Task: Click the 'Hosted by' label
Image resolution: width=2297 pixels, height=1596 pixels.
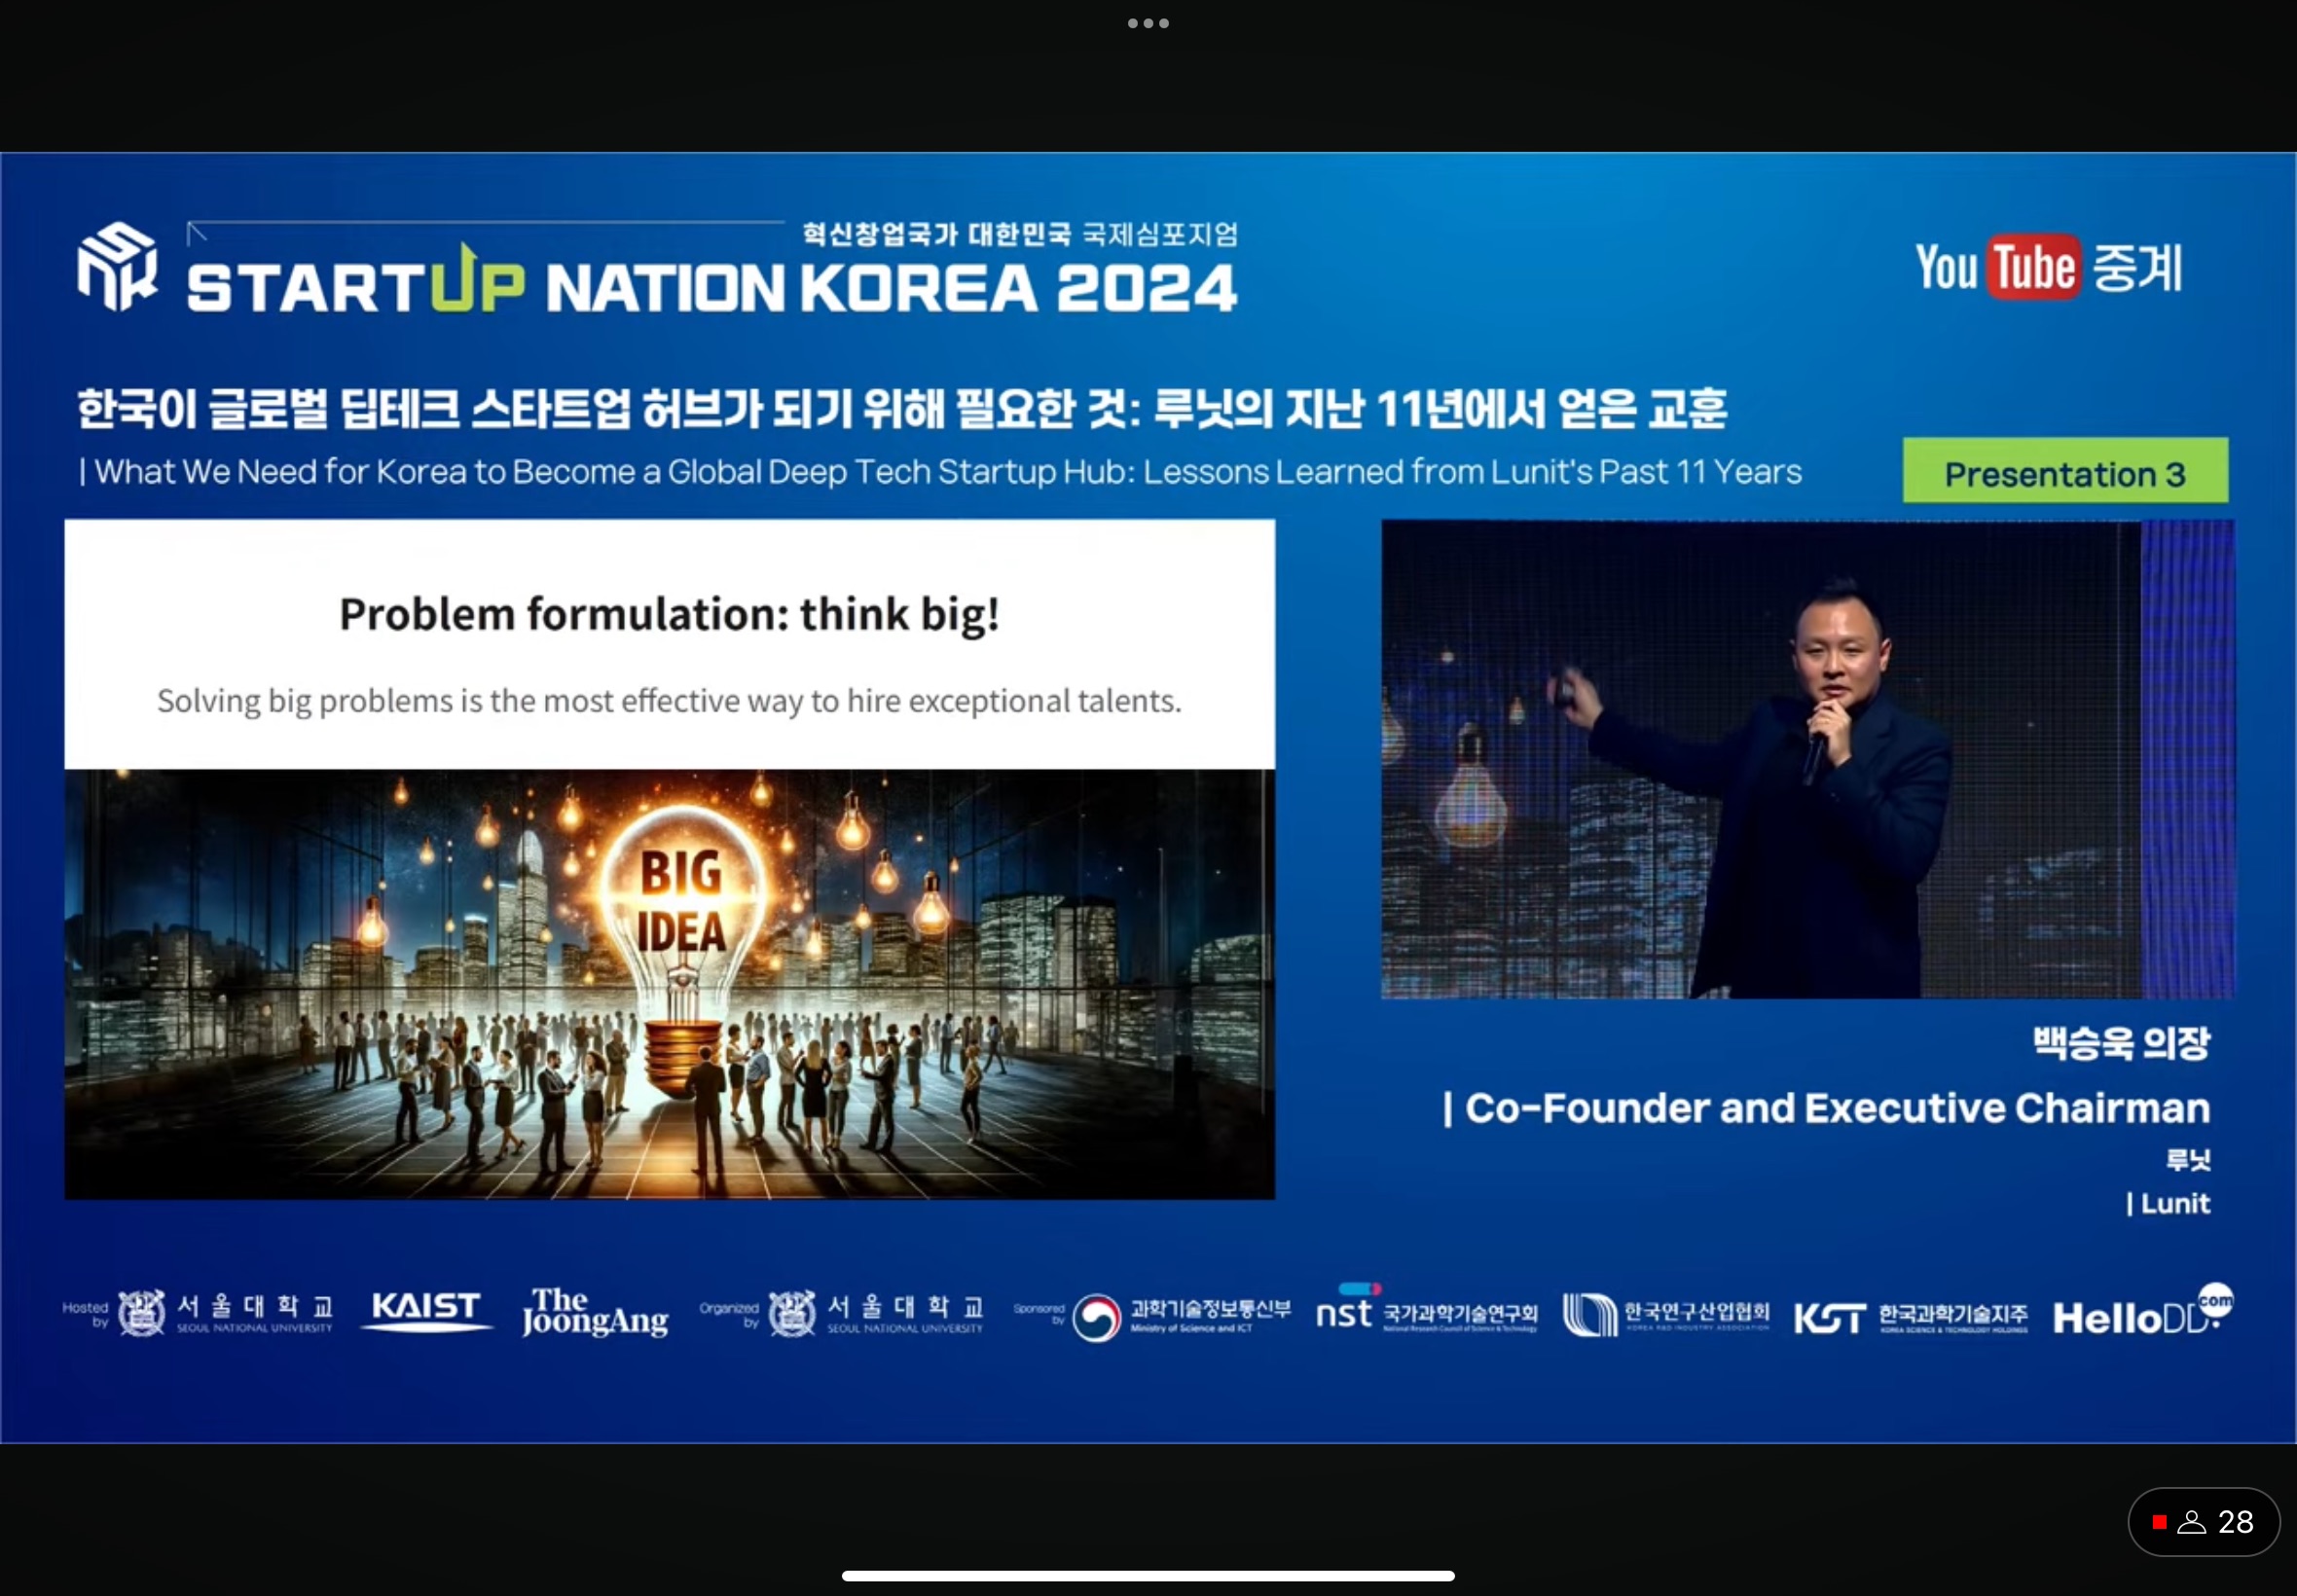Action: click(85, 1314)
